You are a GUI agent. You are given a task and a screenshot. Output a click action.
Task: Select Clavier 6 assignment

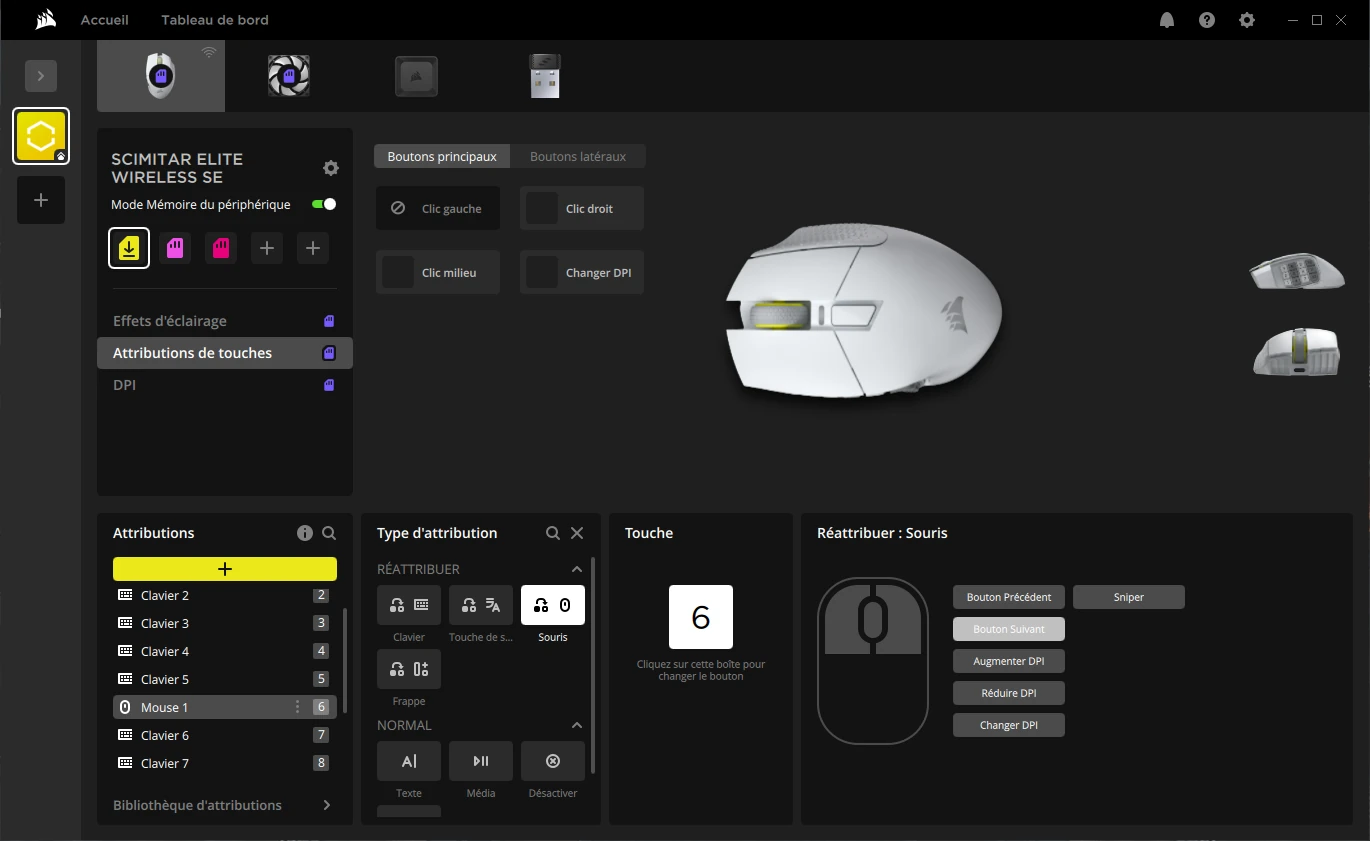click(225, 735)
